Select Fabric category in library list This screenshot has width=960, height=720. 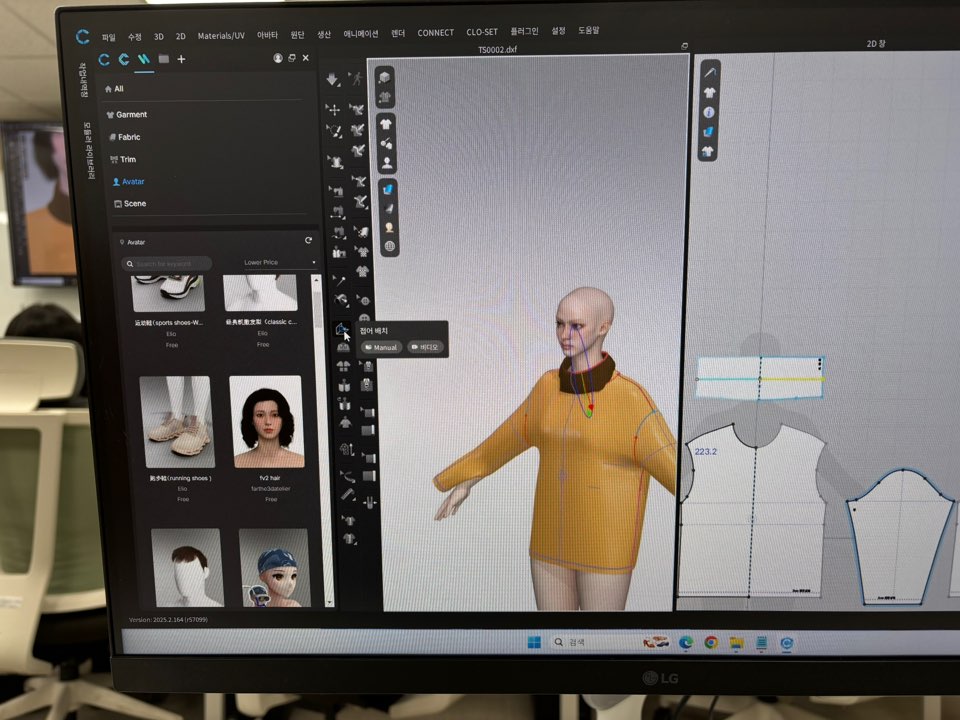(x=128, y=137)
